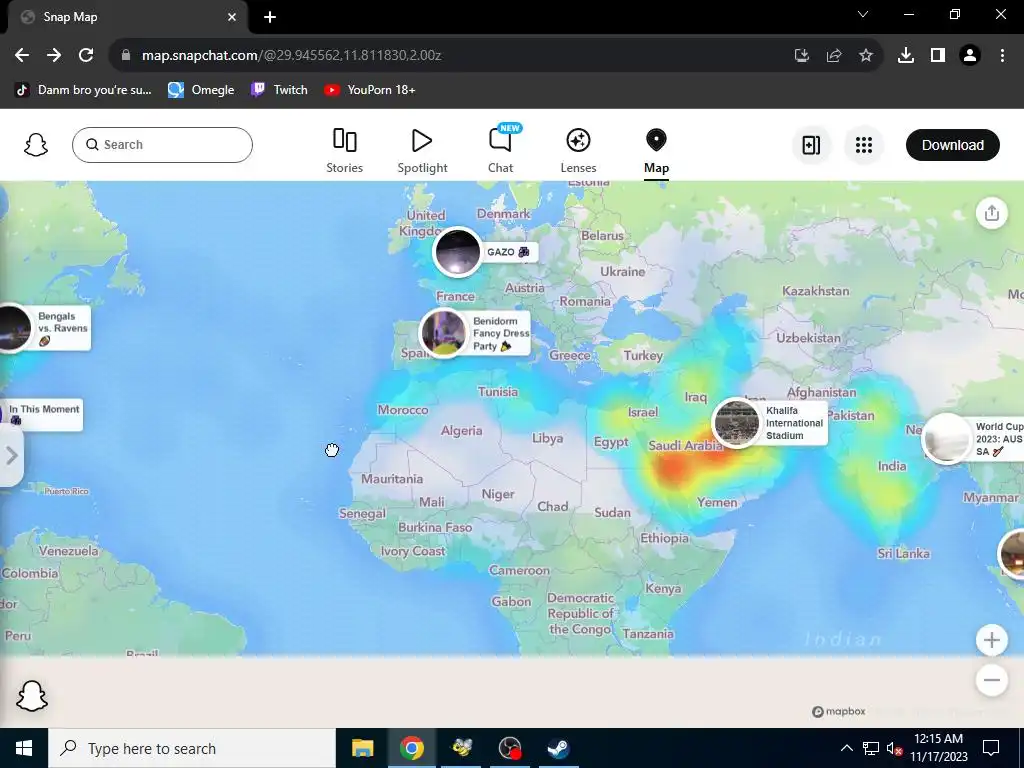Go forward with browser forward arrow
The height and width of the screenshot is (768, 1024).
tap(54, 56)
